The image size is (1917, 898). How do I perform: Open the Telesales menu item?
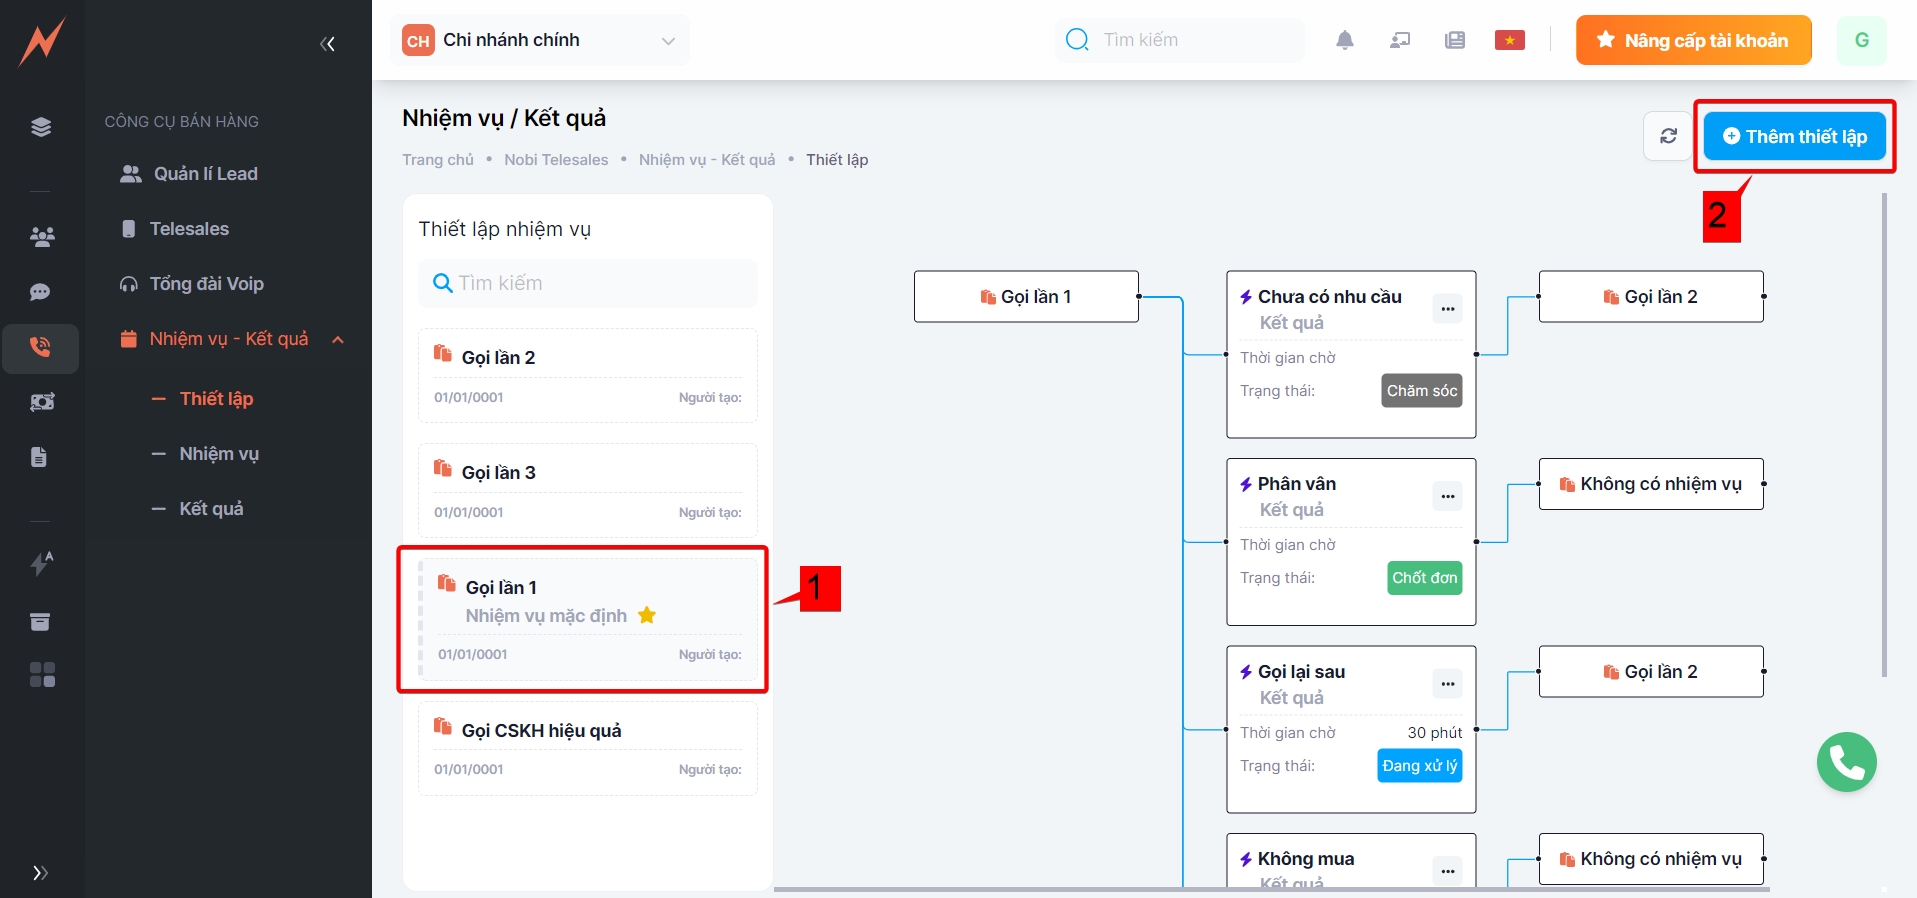tap(189, 229)
